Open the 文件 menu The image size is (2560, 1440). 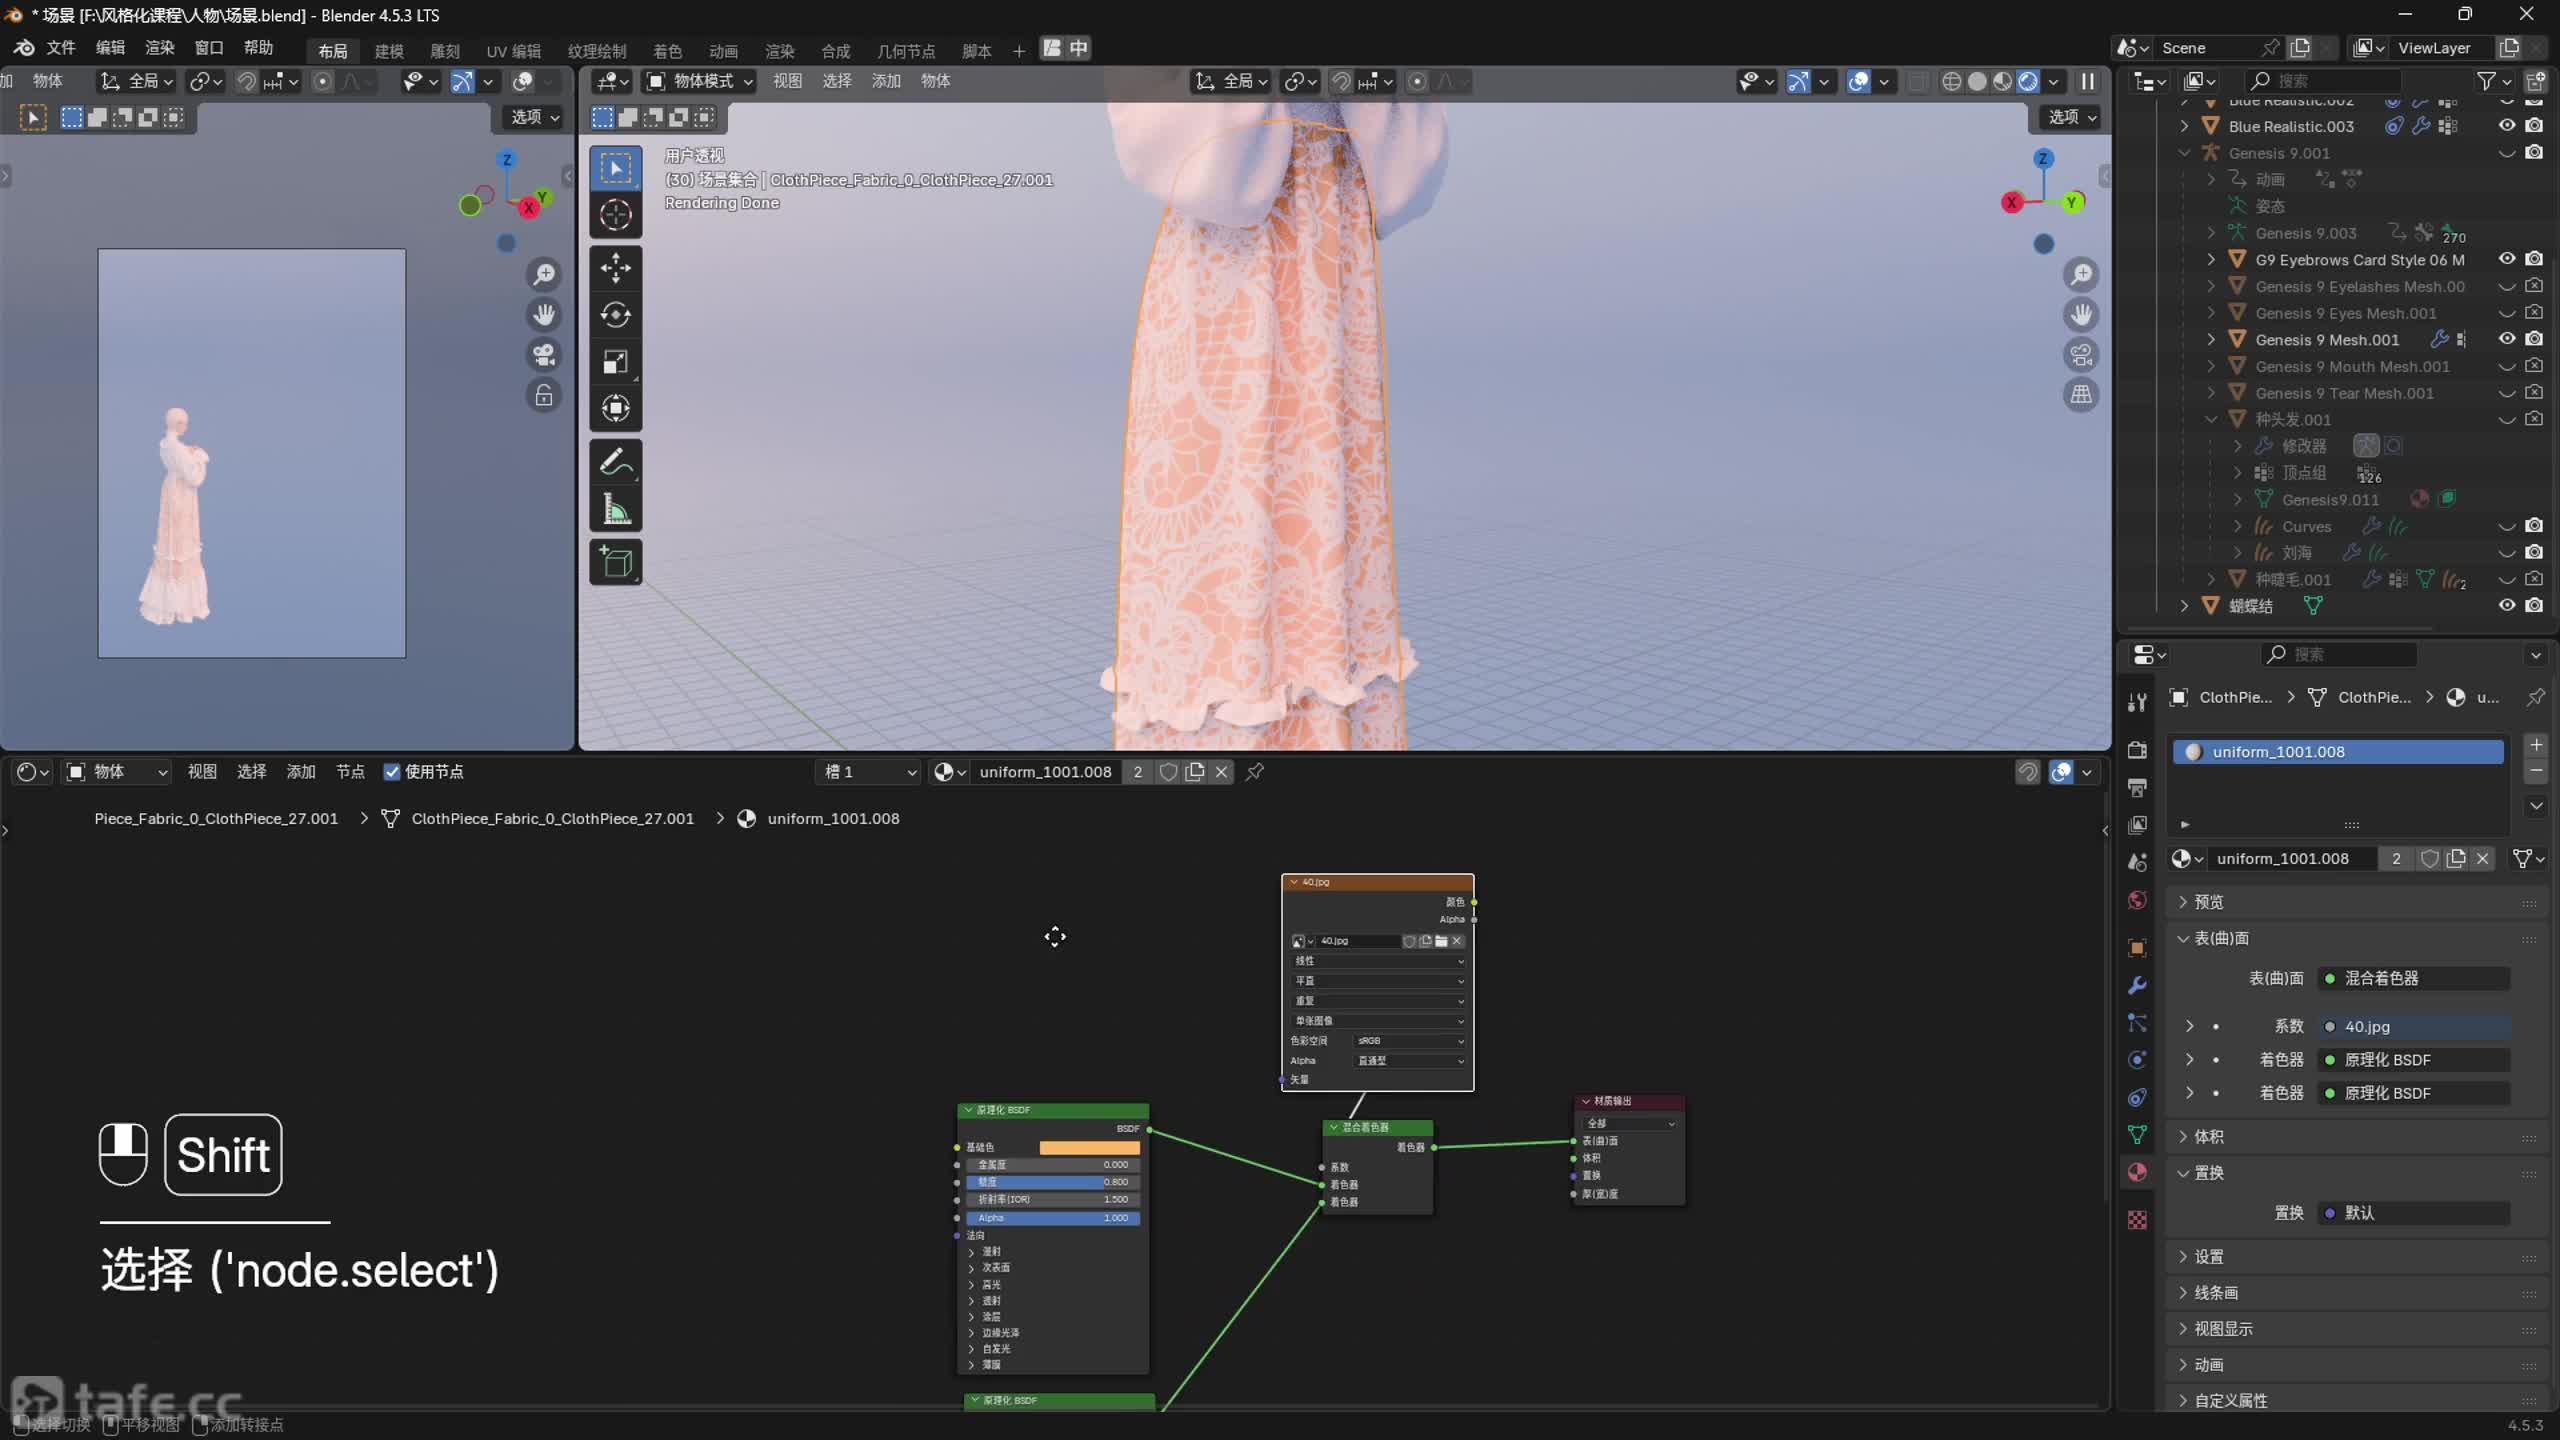pos(60,47)
